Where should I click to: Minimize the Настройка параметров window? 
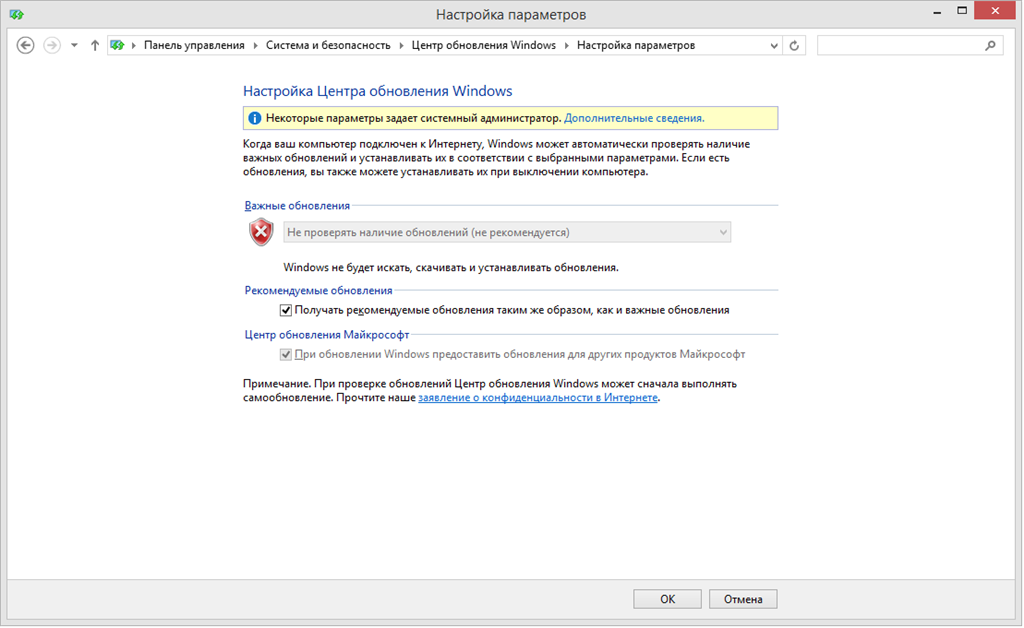tap(937, 12)
